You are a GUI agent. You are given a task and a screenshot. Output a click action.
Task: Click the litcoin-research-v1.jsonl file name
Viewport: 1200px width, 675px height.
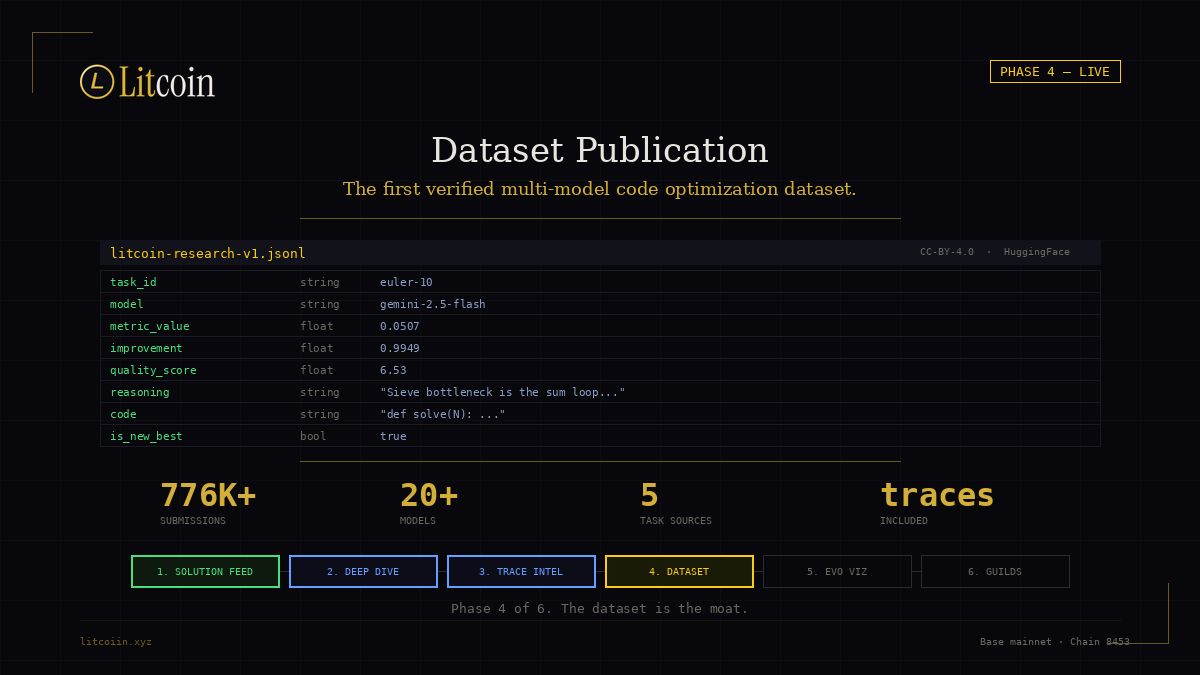pos(208,254)
